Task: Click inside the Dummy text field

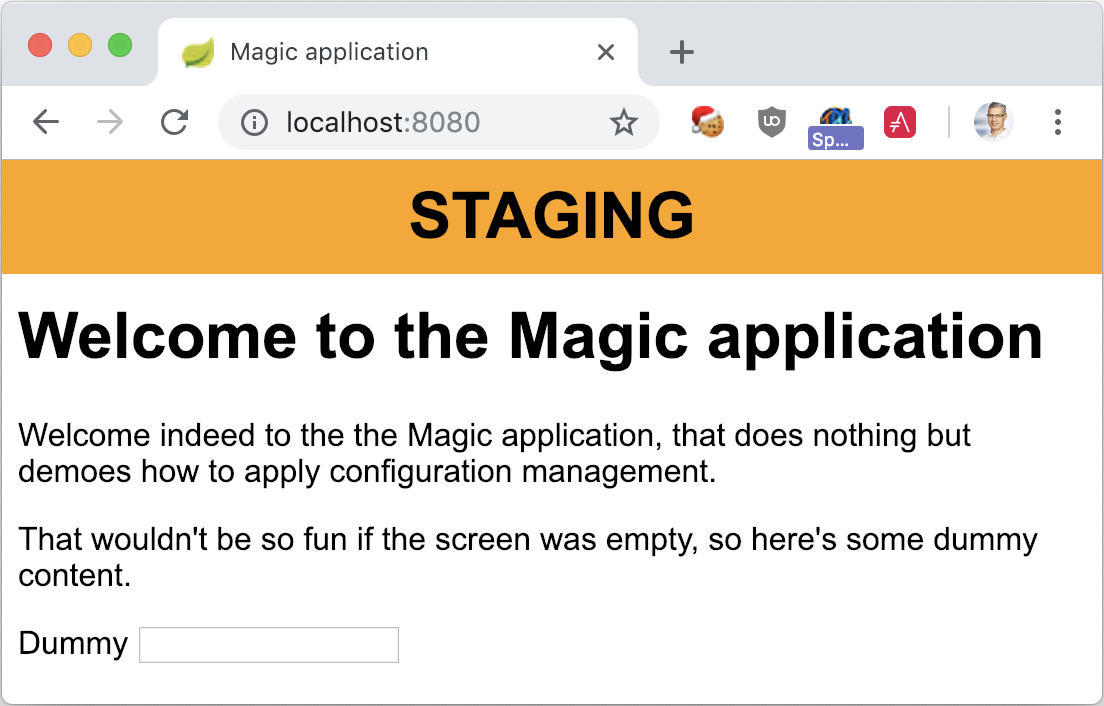Action: (268, 644)
